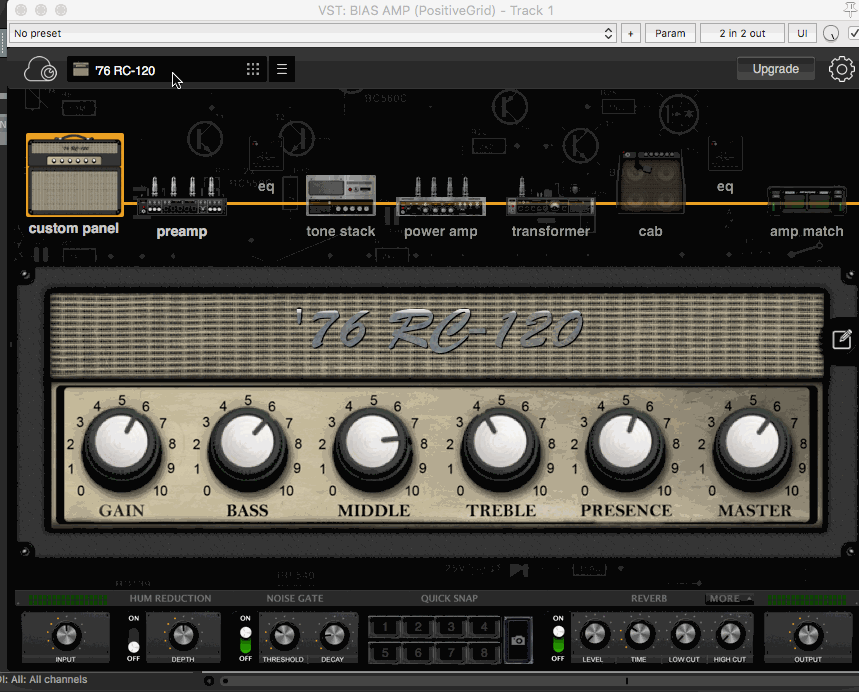Select Quick Snap slot 1
This screenshot has height=692, width=859.
coord(385,627)
